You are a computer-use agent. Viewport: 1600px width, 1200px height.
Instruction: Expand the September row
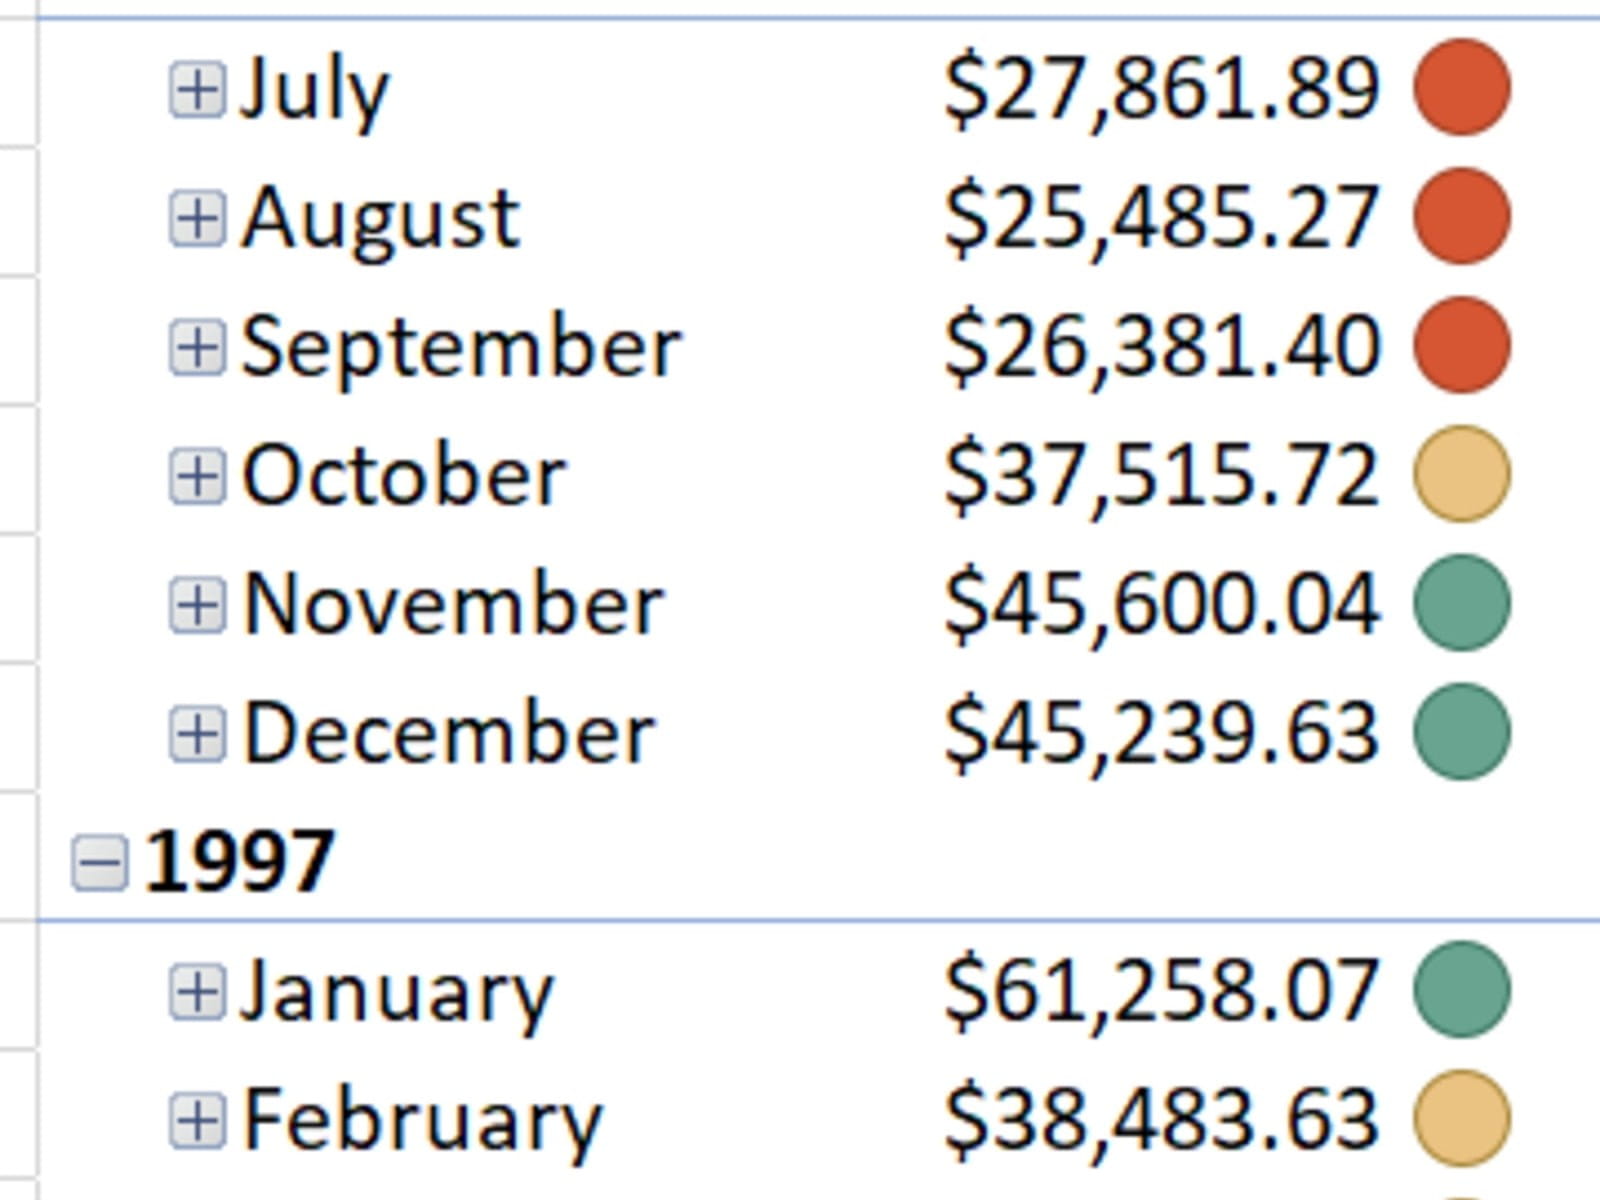[x=196, y=347]
